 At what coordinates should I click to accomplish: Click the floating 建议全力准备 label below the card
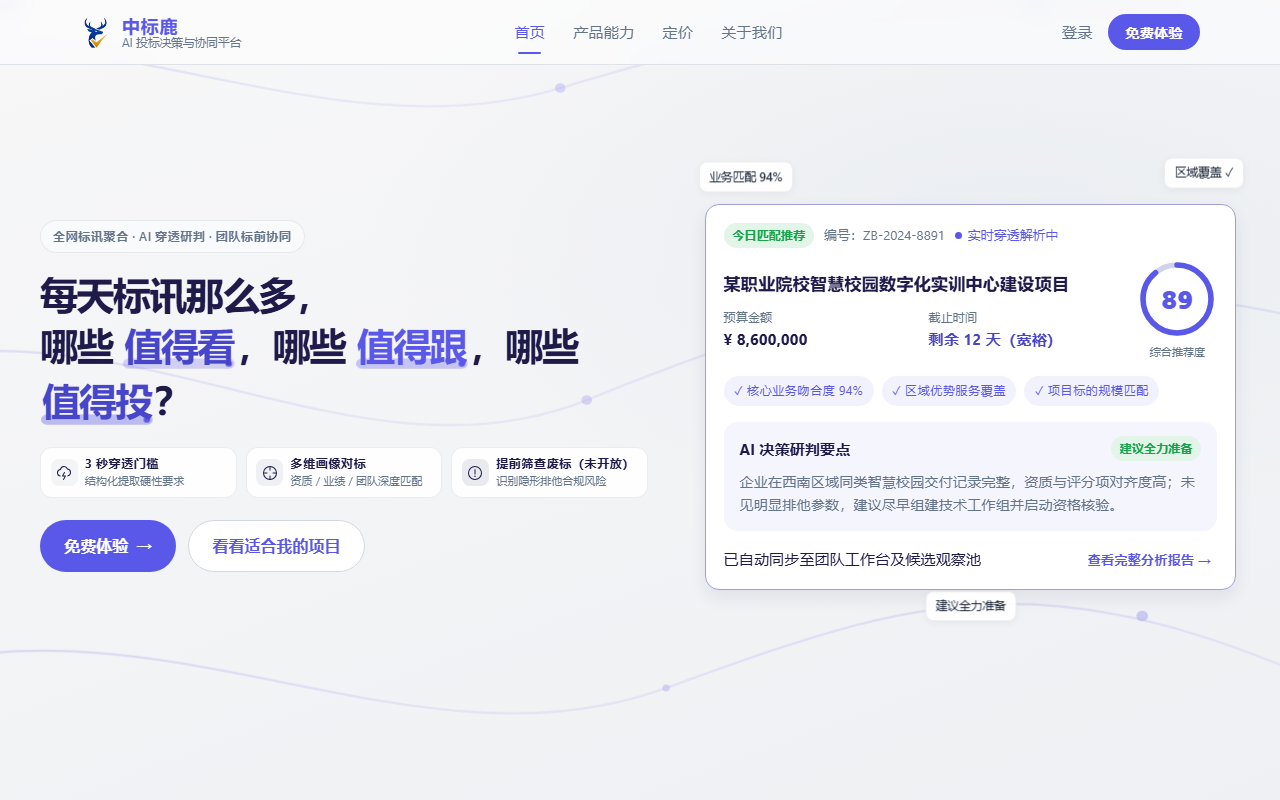coord(971,605)
